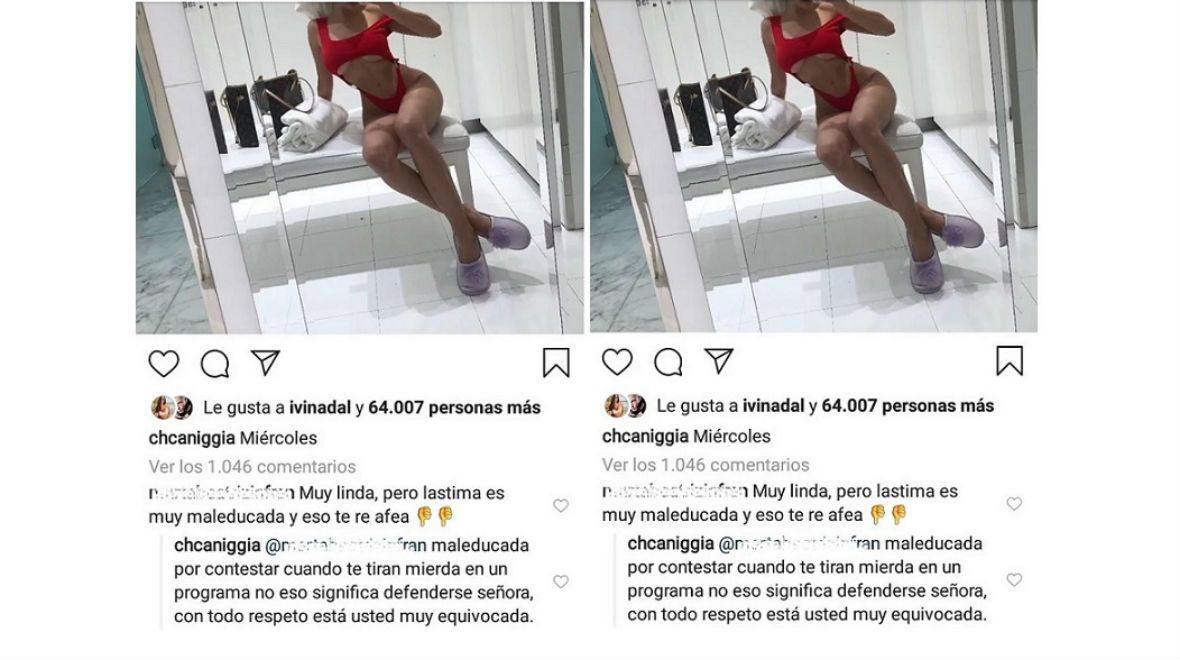1180x660 pixels.
Task: Like chcaniggia's reply in left post
Action: (x=561, y=582)
